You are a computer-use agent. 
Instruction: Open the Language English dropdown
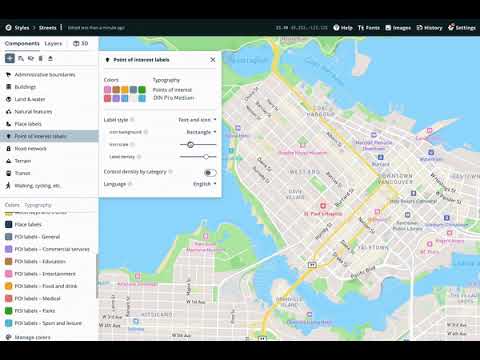click(205, 184)
